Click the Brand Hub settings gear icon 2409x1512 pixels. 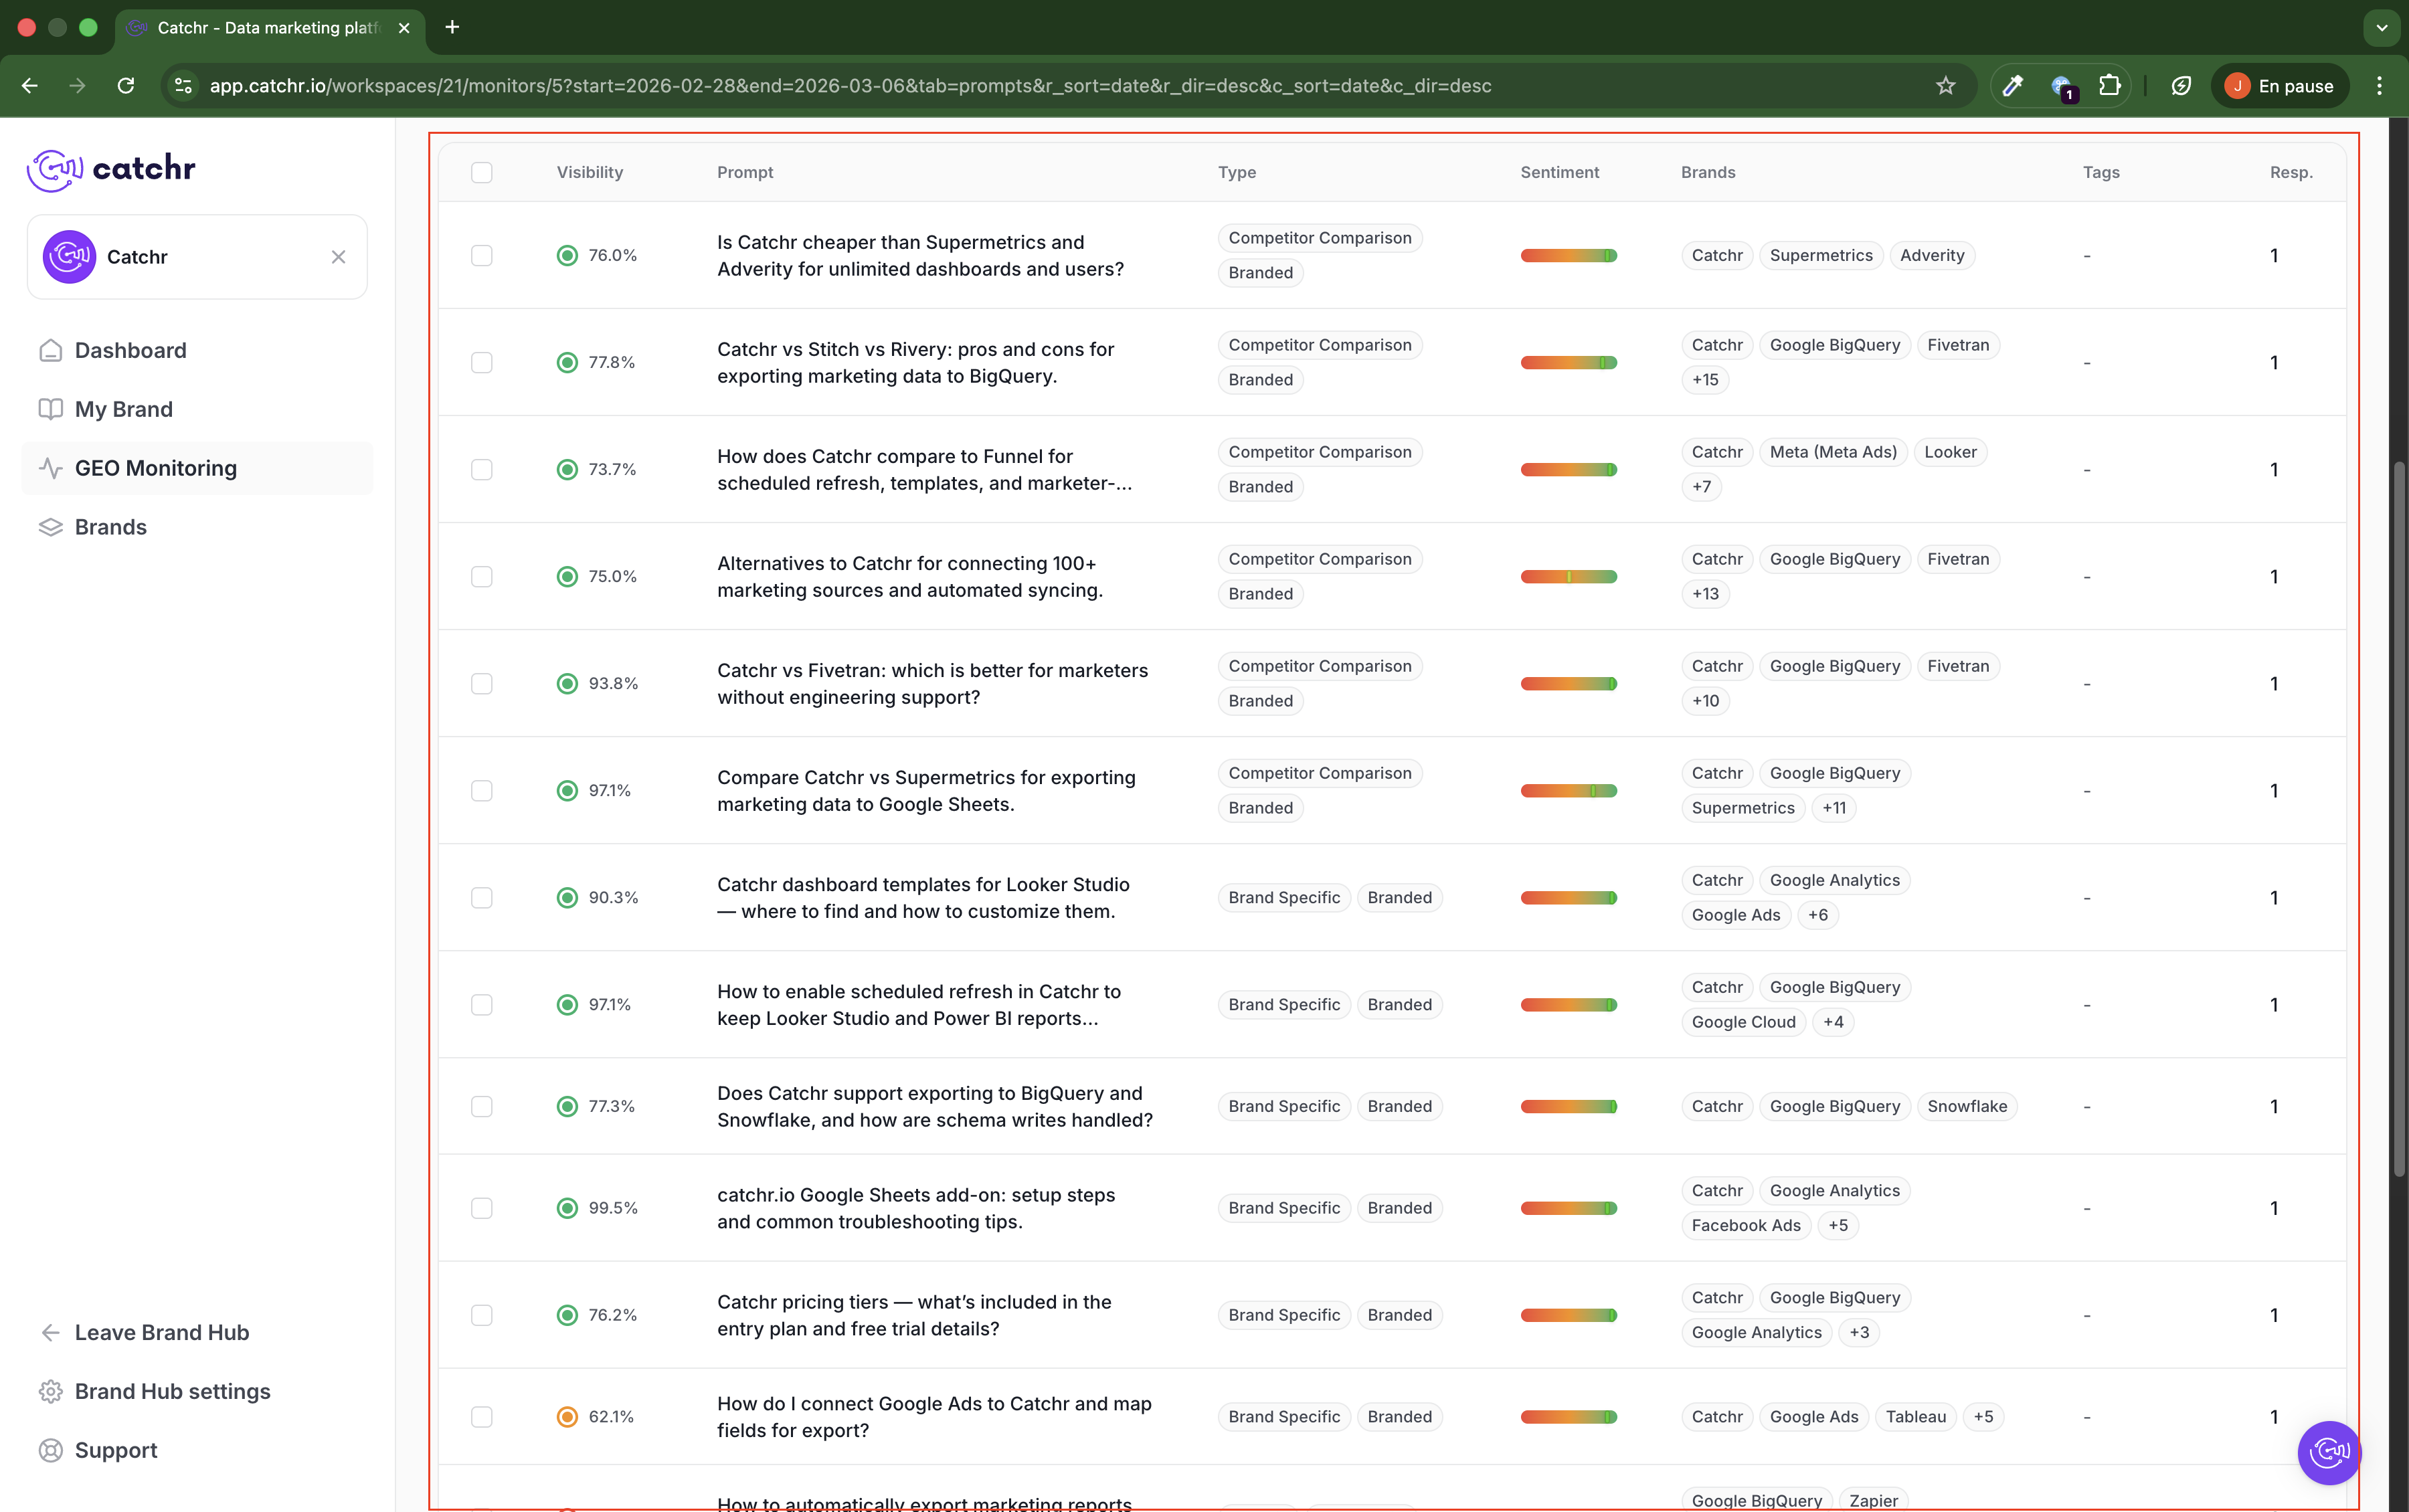pos(50,1391)
